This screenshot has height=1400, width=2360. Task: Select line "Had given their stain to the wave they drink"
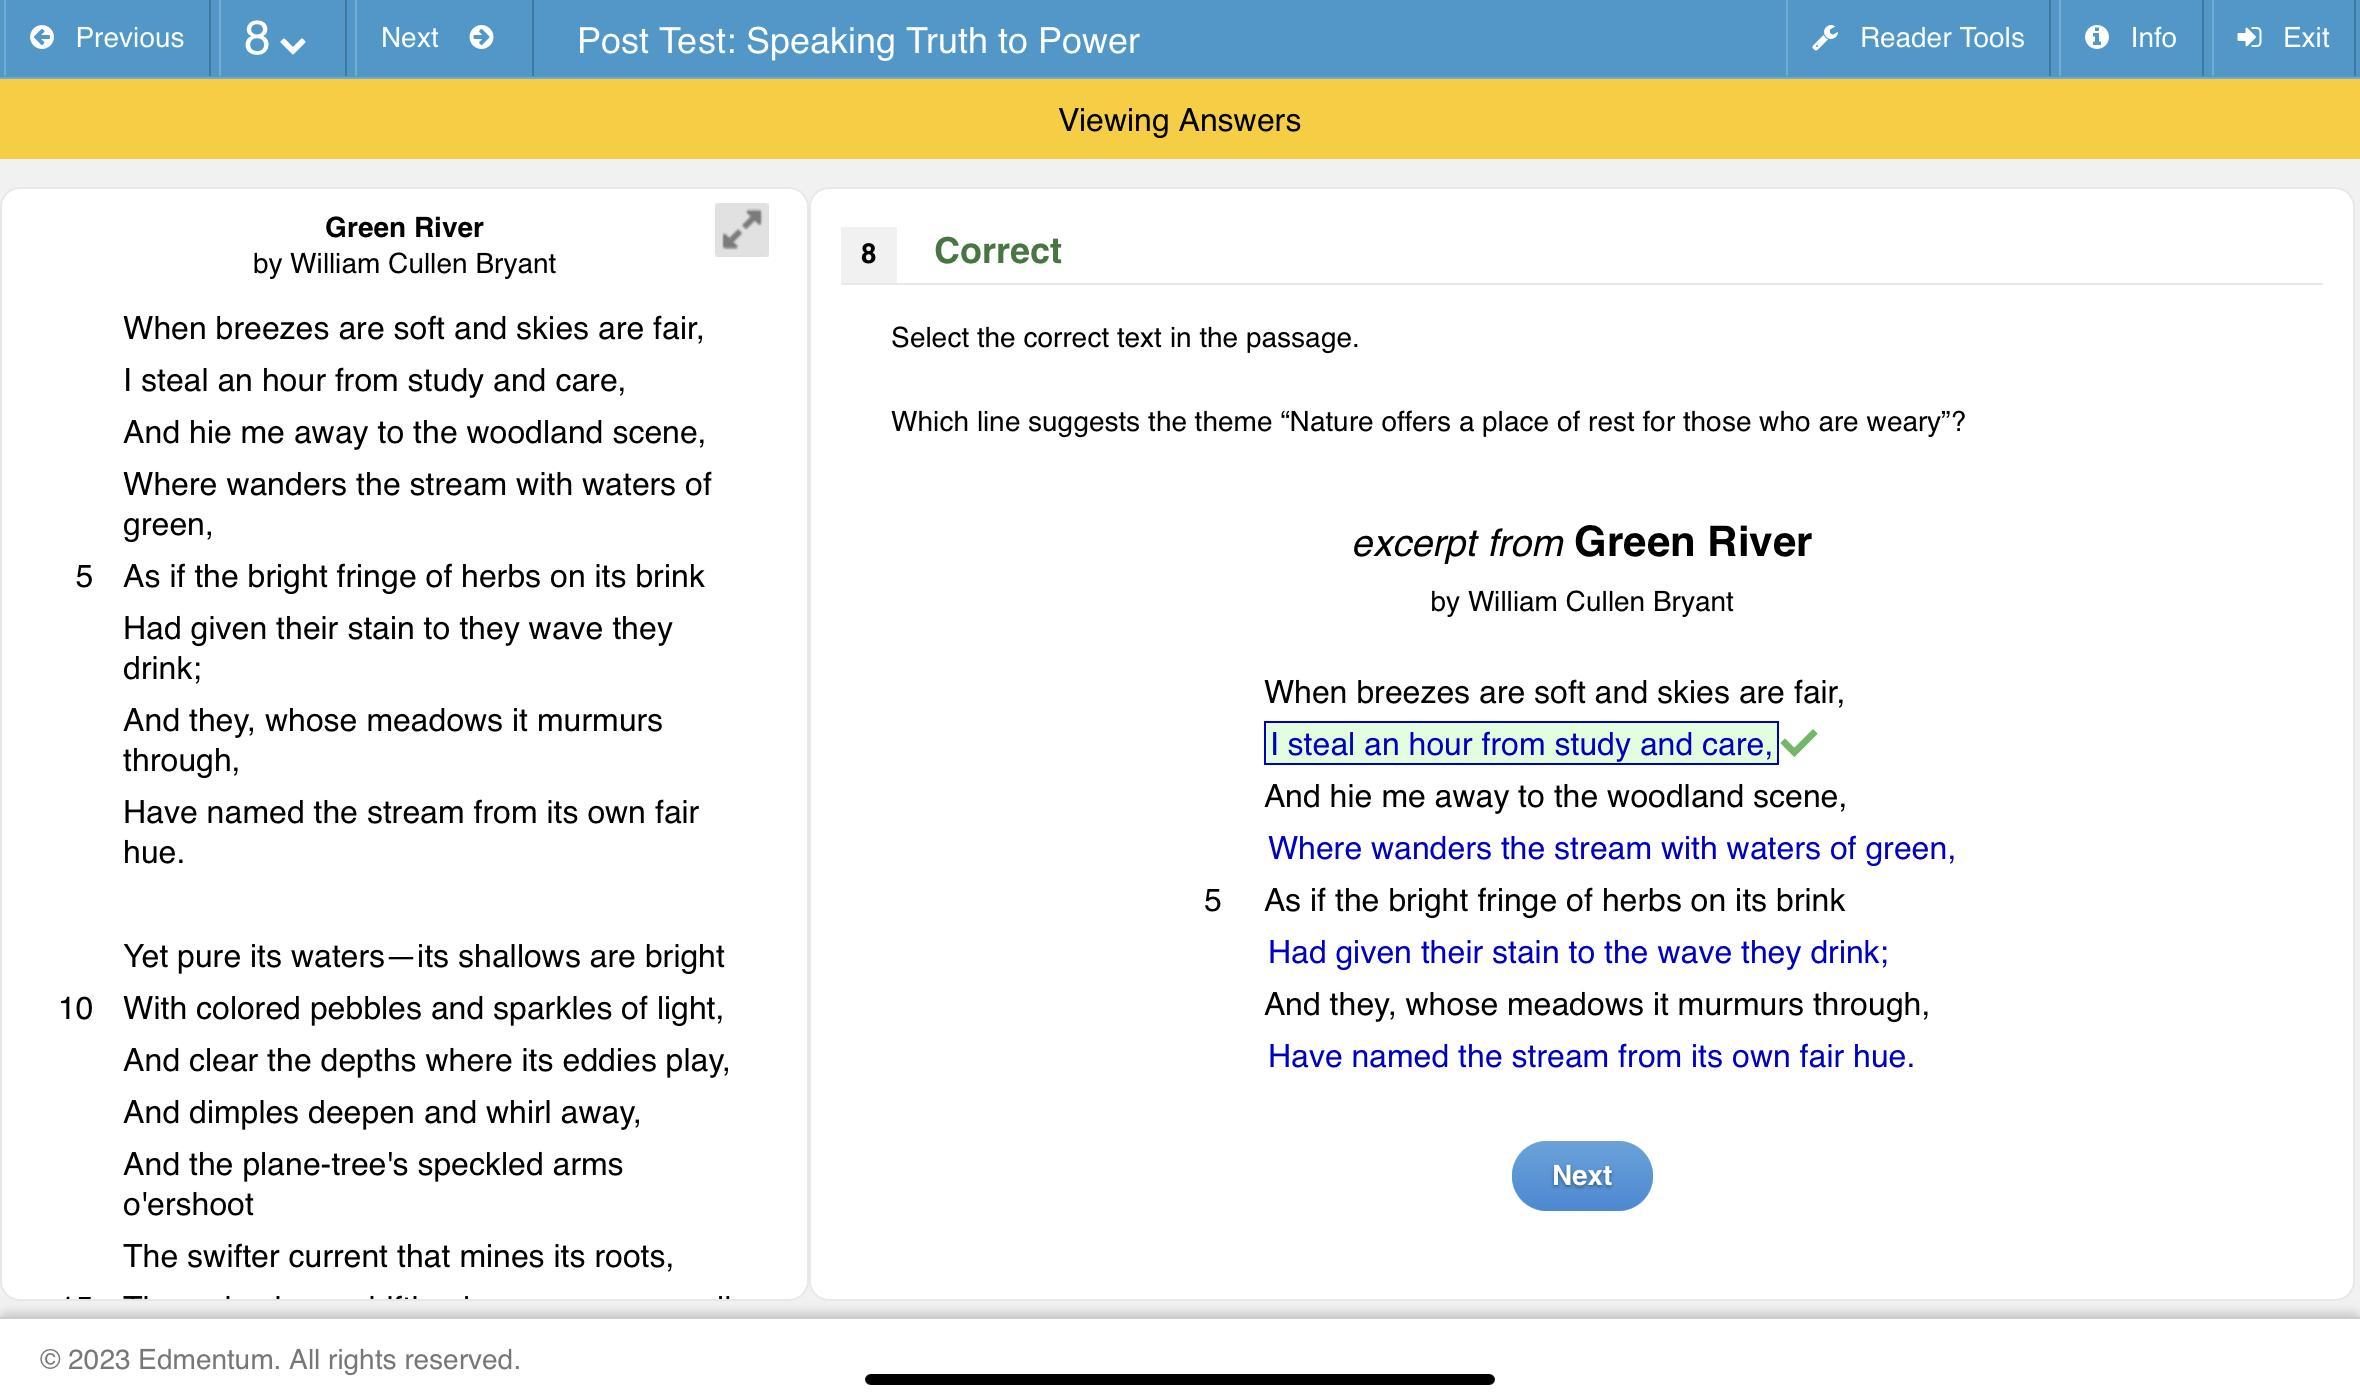(1577, 952)
